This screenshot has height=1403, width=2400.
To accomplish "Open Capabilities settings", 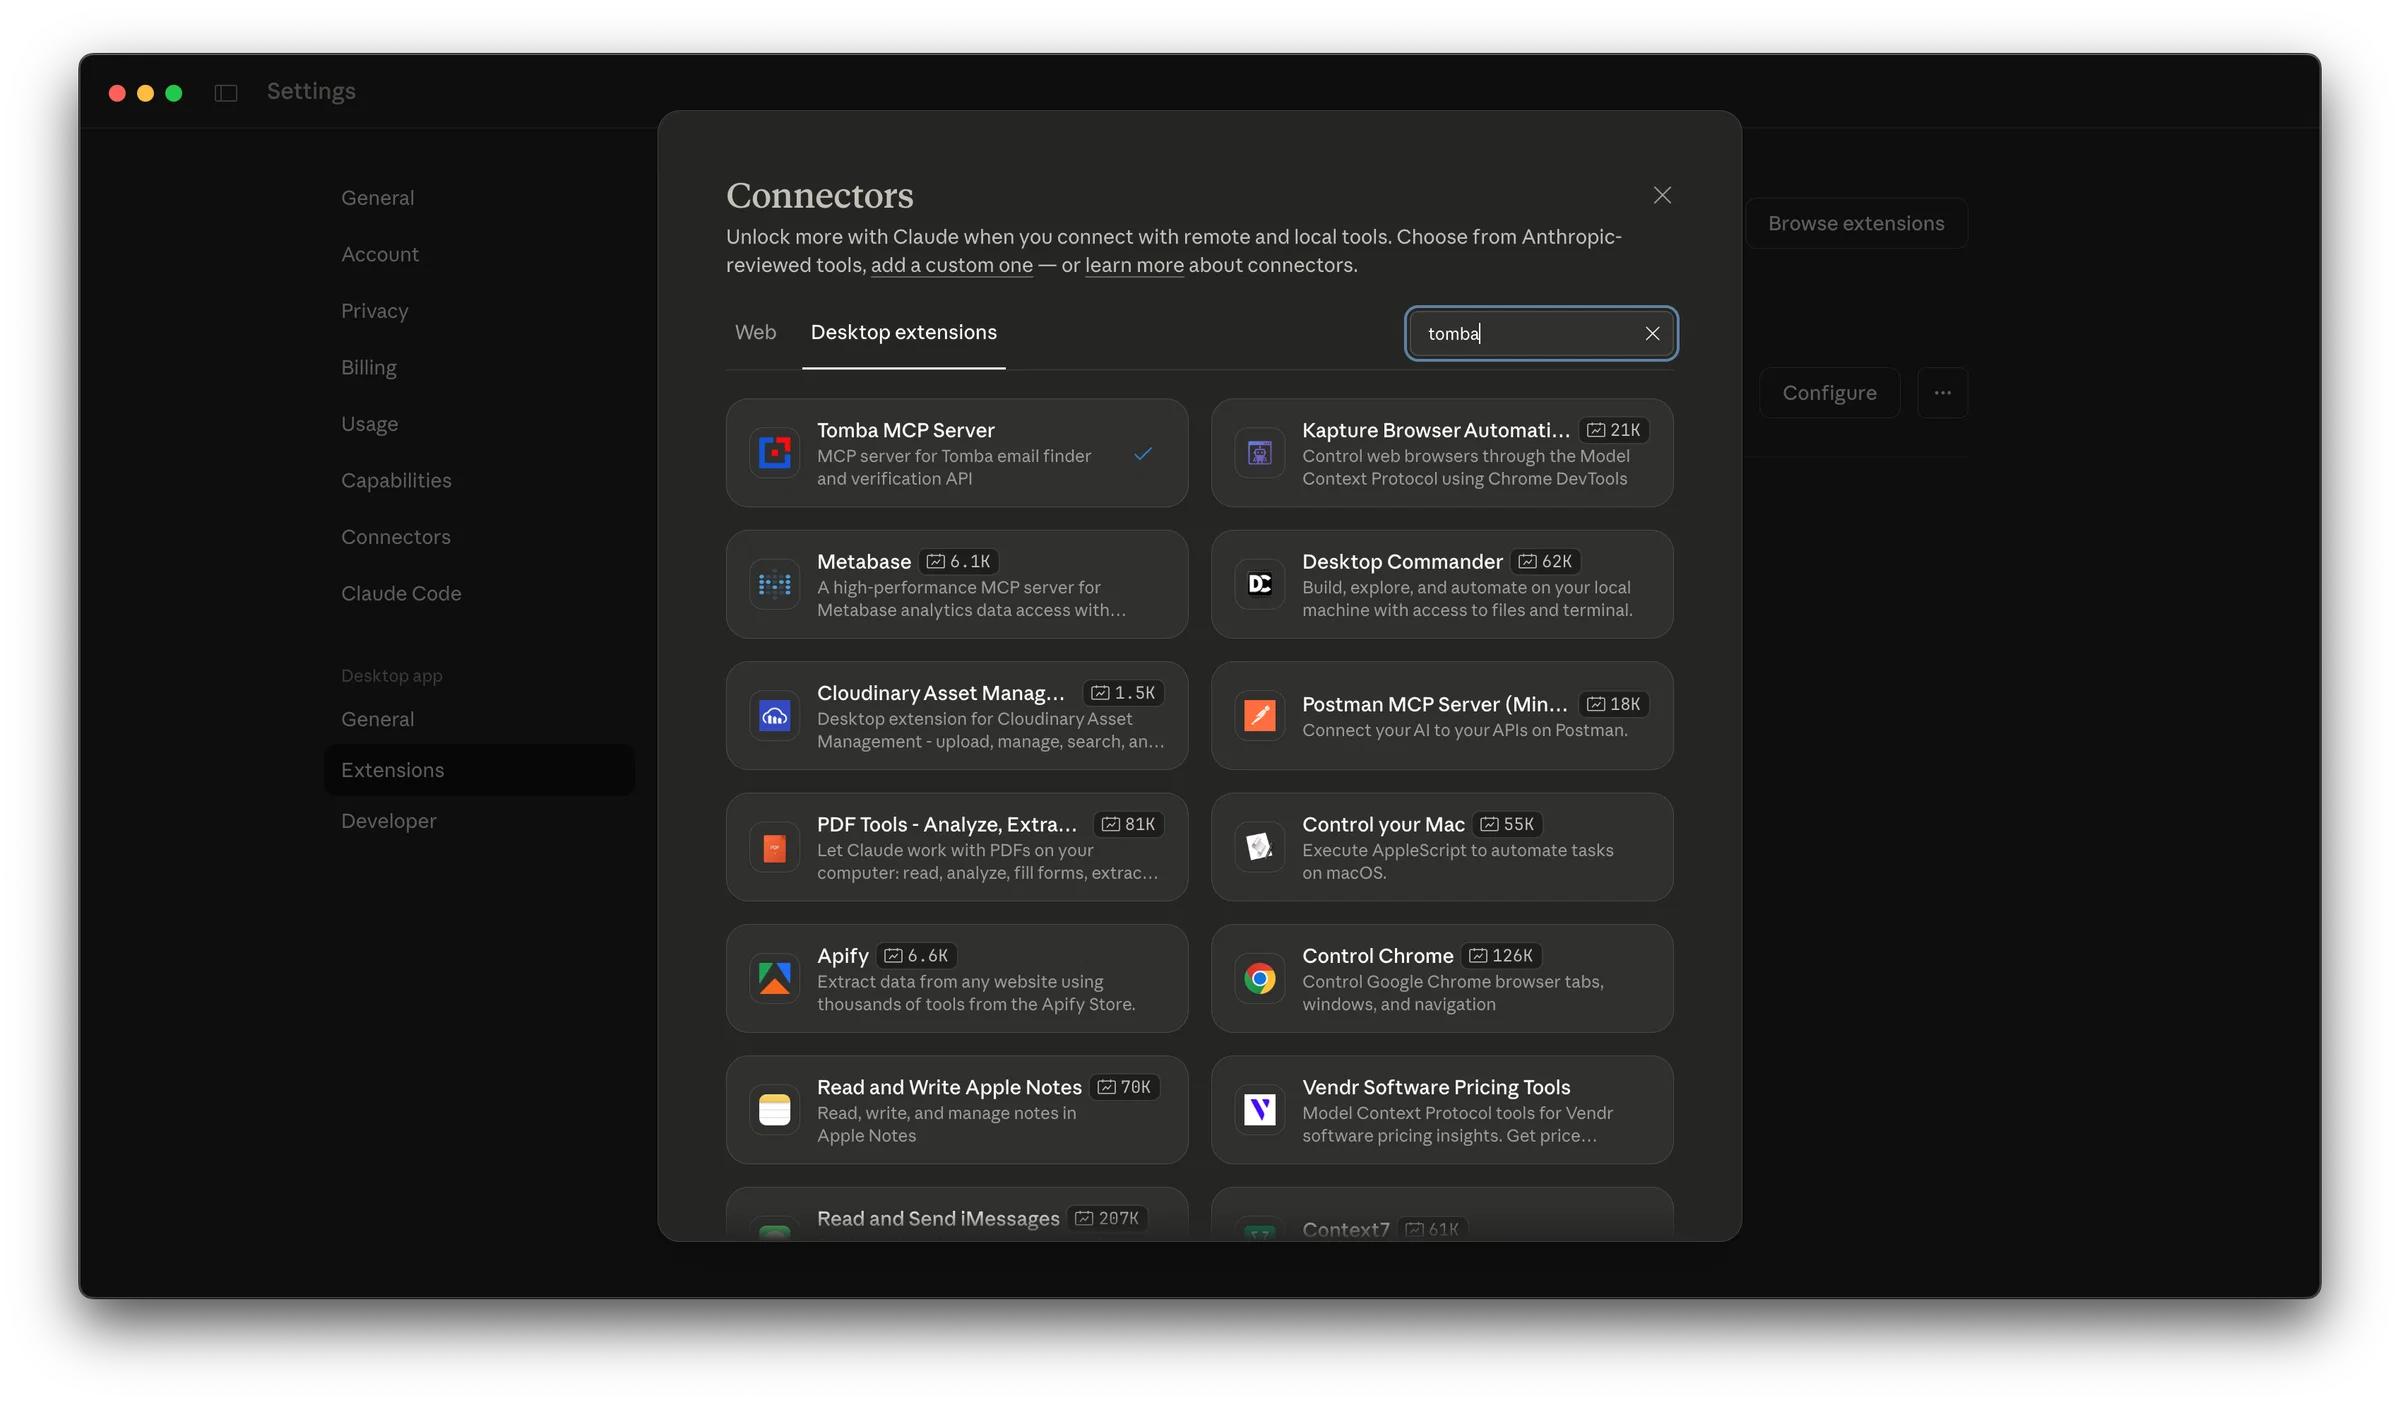I will click(396, 481).
